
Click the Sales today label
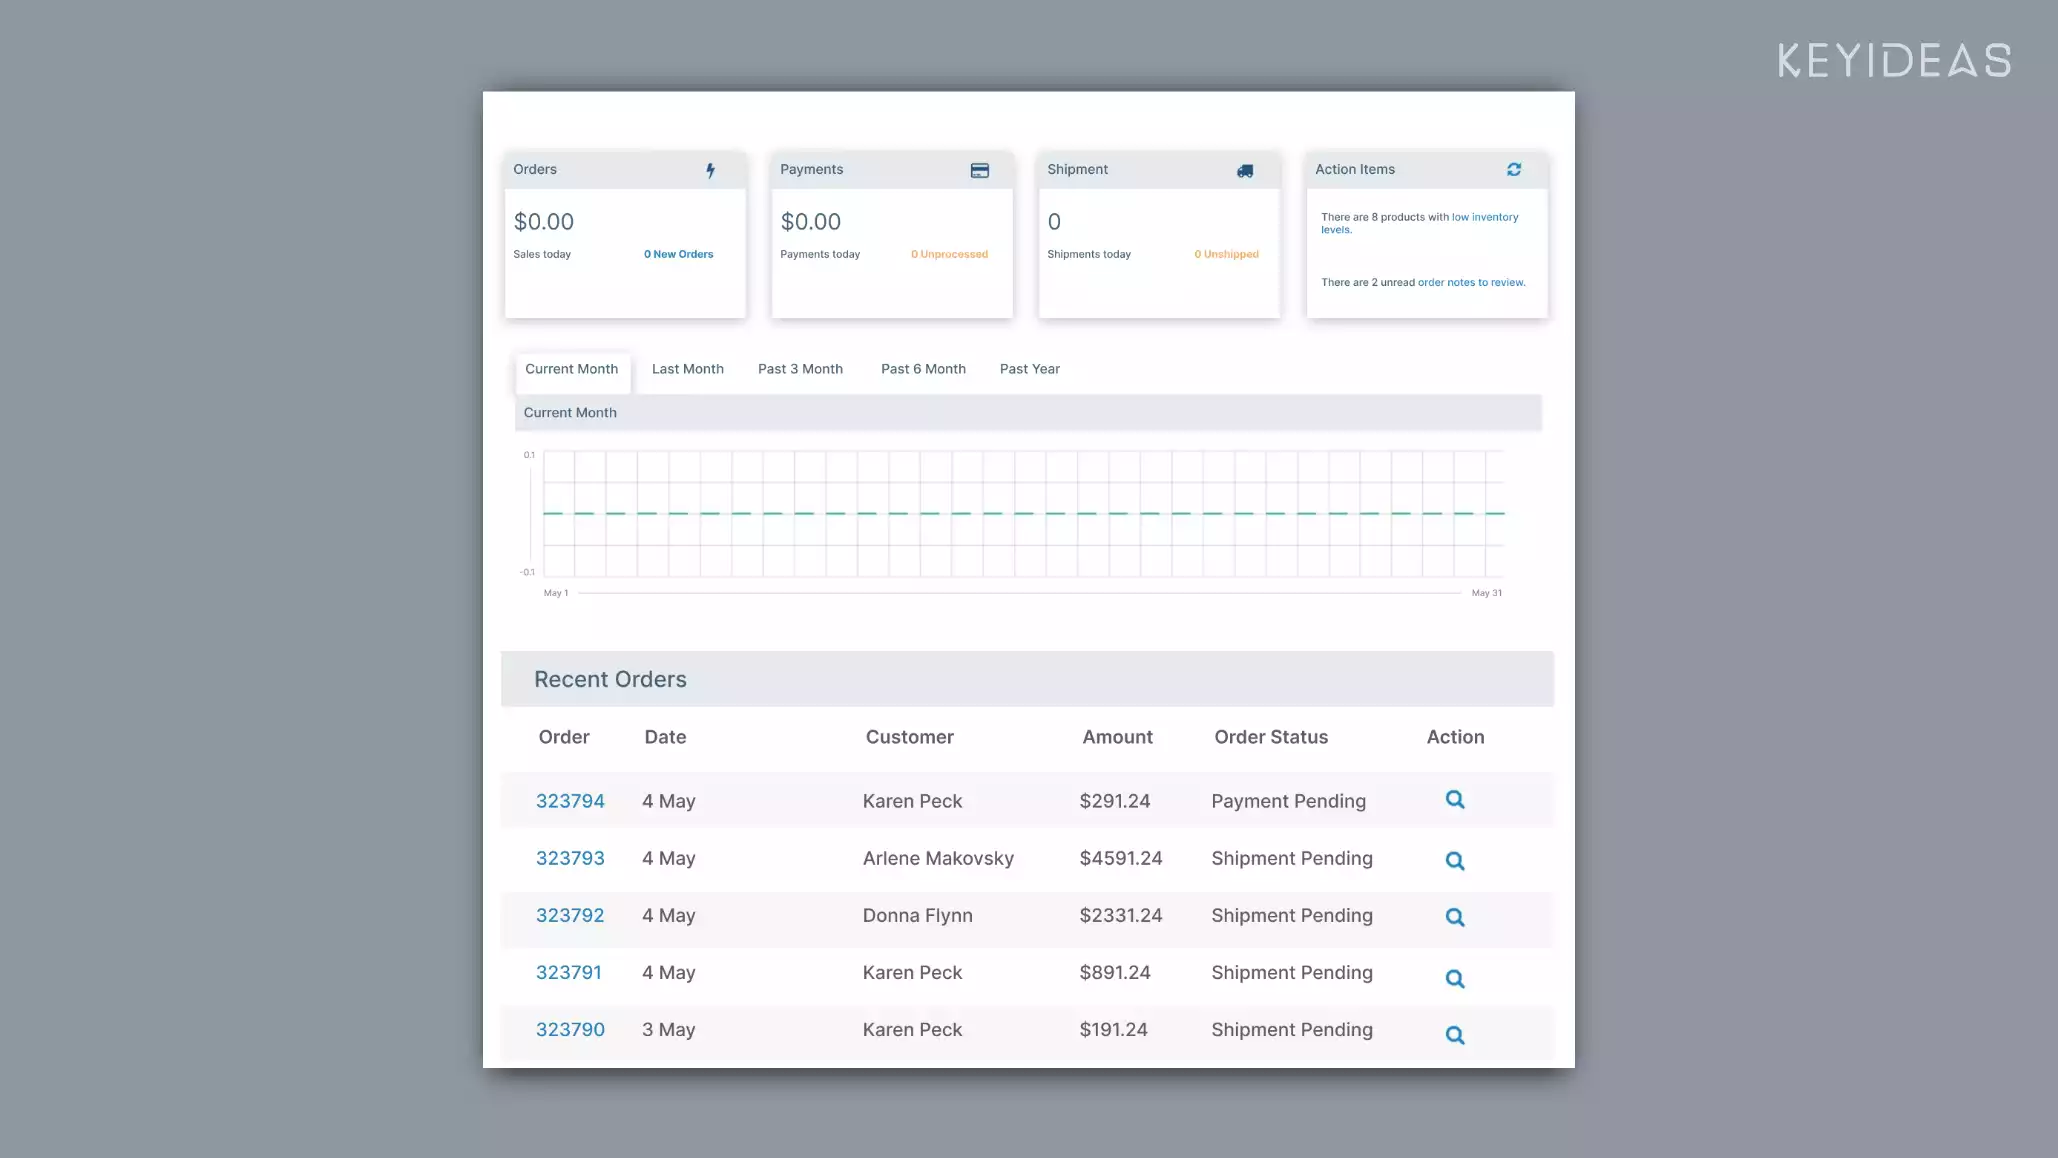542,254
